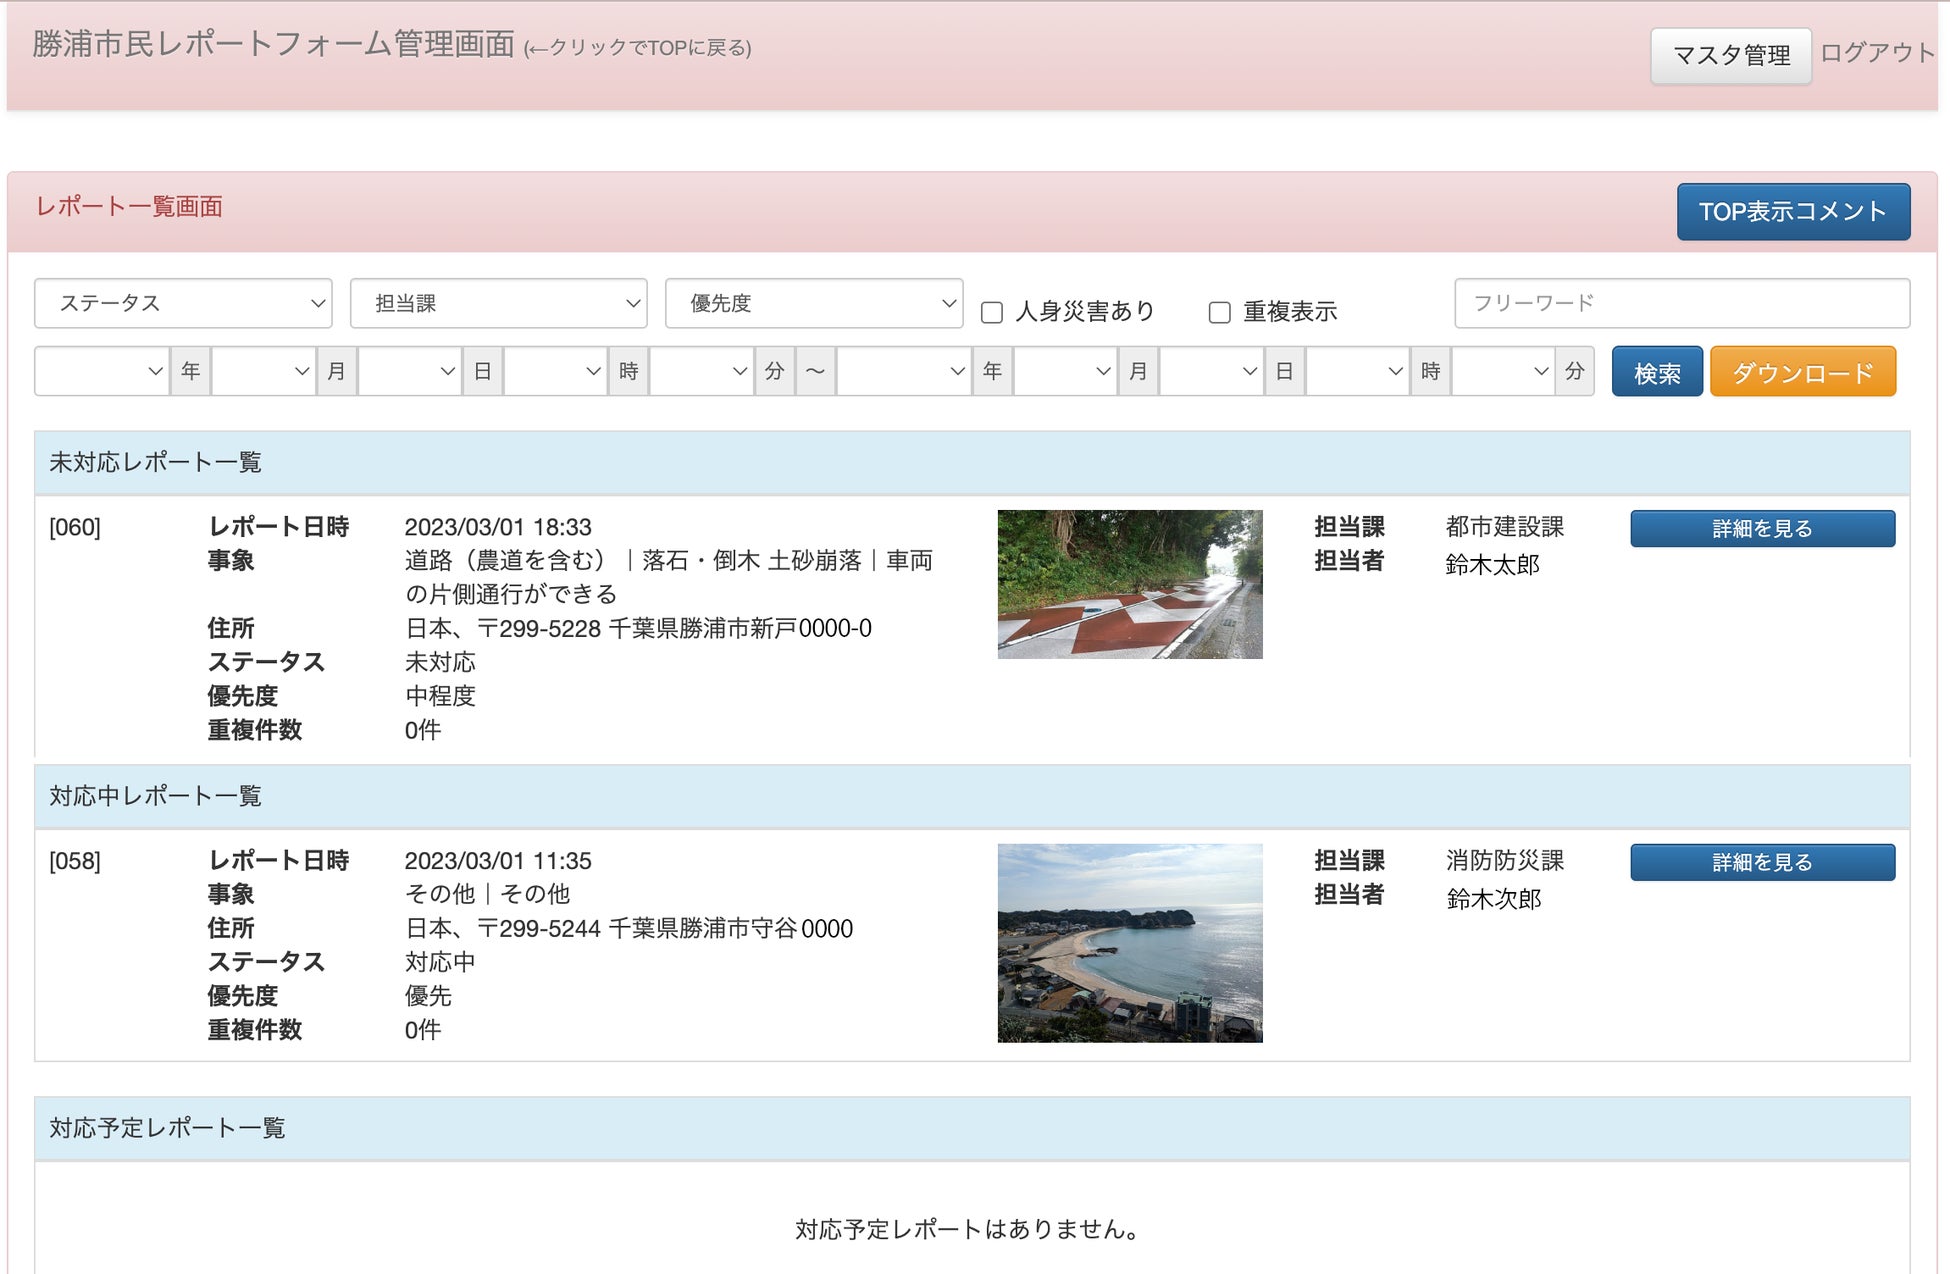Open the end year dropdown after 〜

(903, 371)
